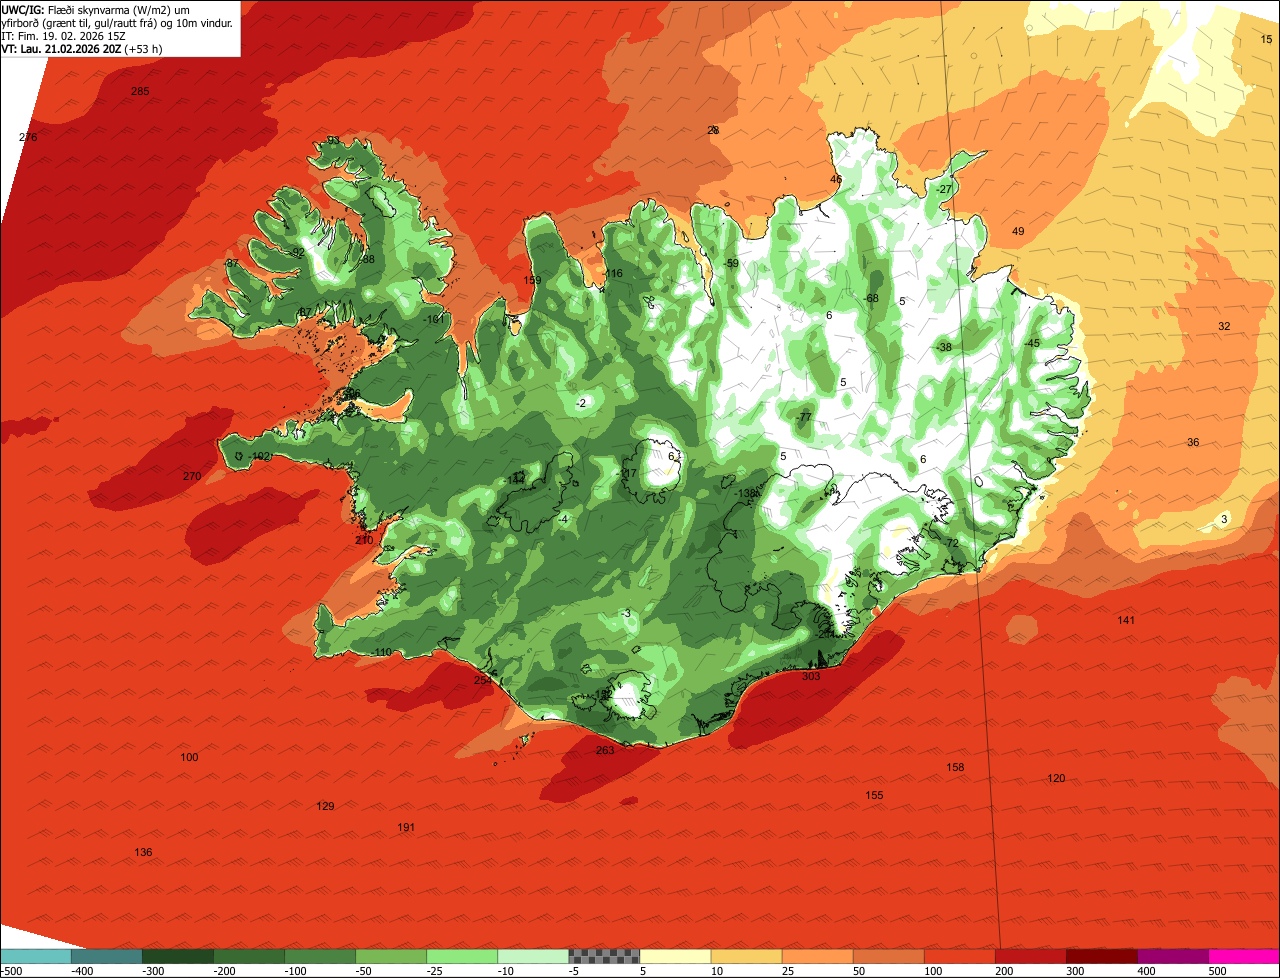The height and width of the screenshot is (978, 1280).
Task: Click the yellow-orange swatch from 10 to 25
Action: (x=746, y=955)
